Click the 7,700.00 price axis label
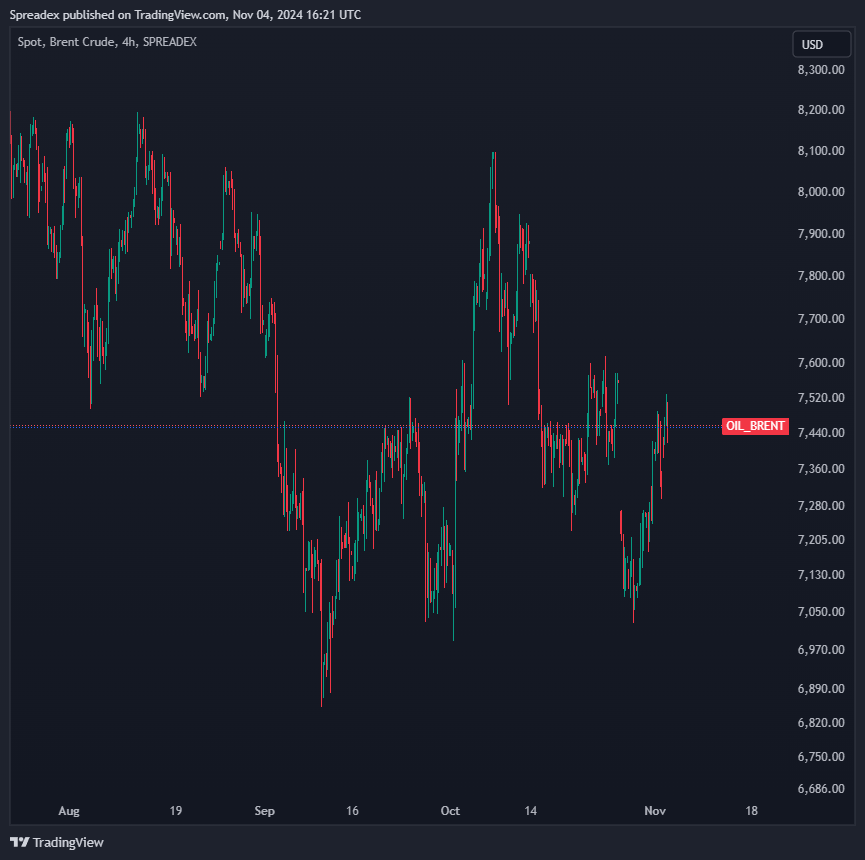 coord(821,318)
